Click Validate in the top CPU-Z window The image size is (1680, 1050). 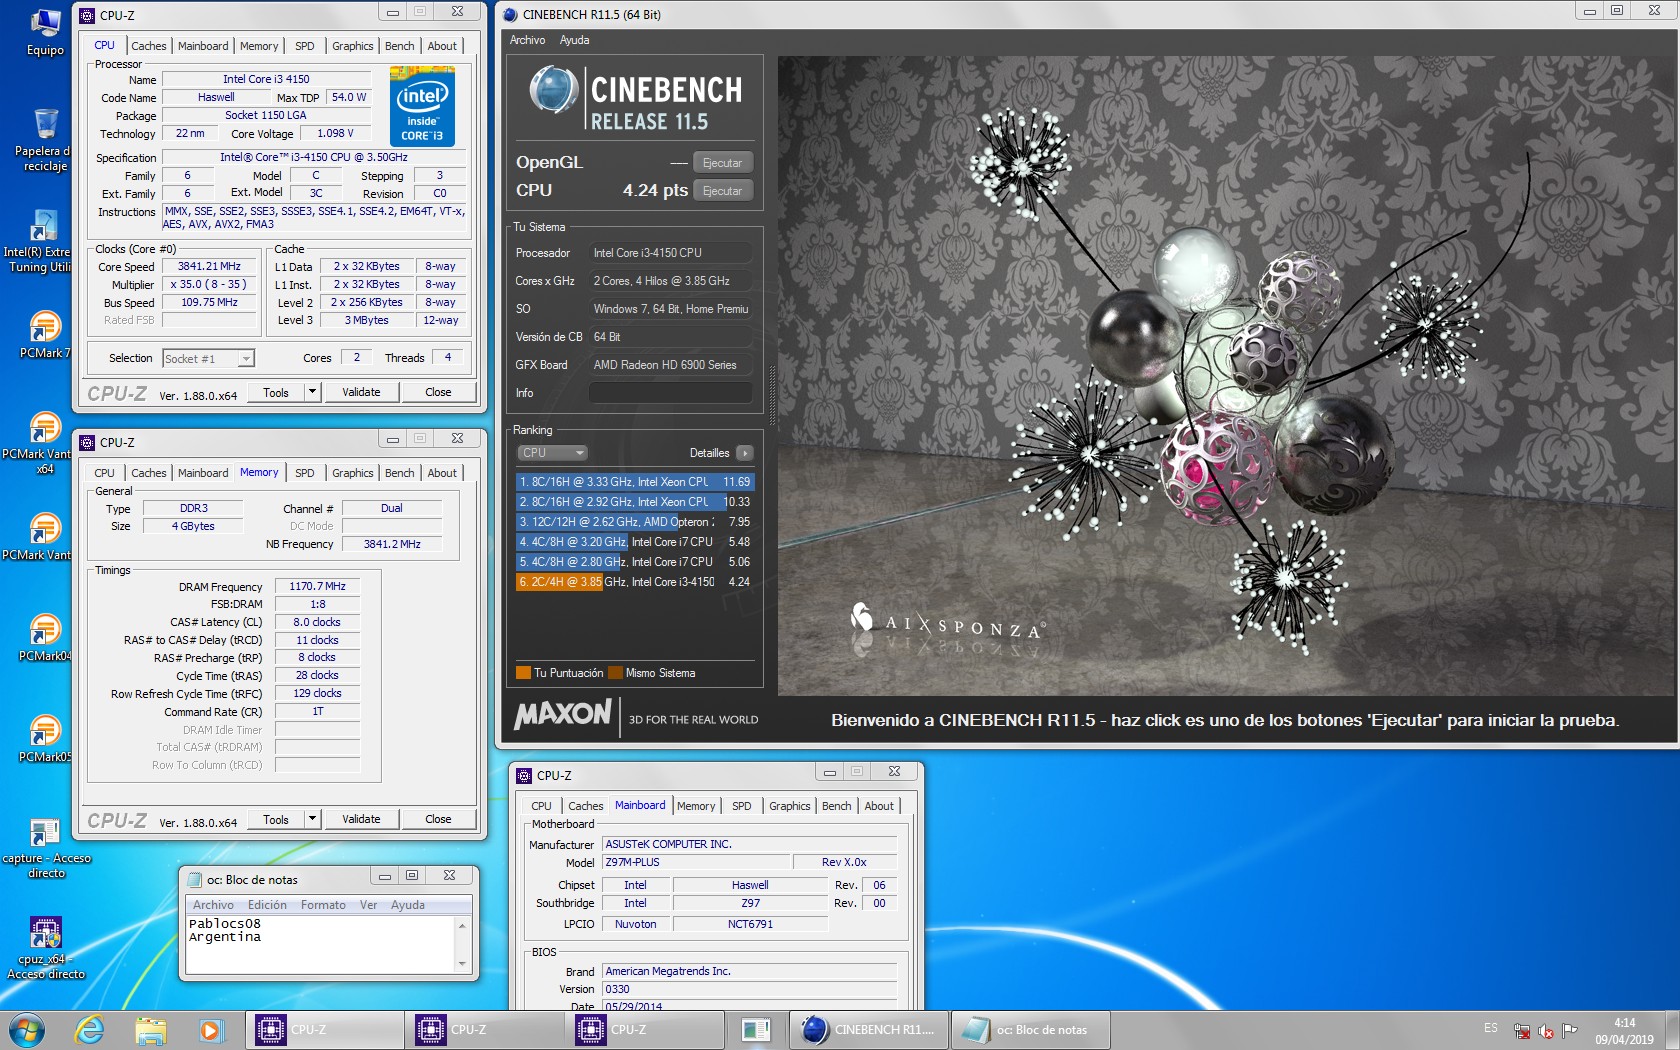361,392
